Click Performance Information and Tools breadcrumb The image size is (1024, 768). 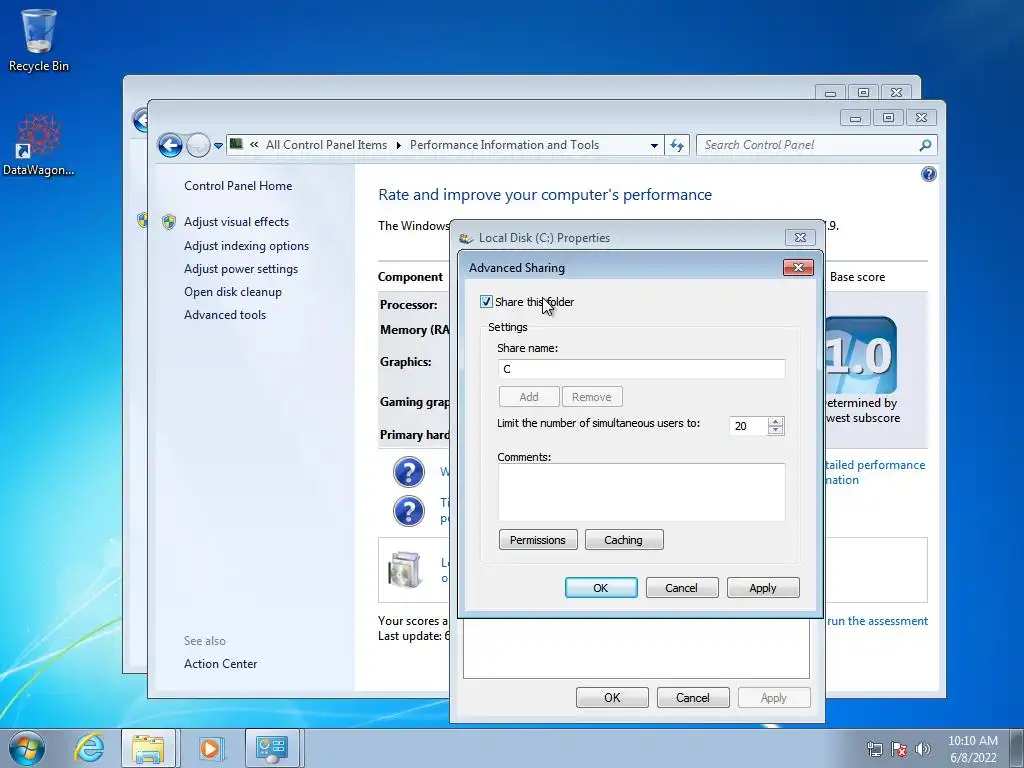(504, 145)
